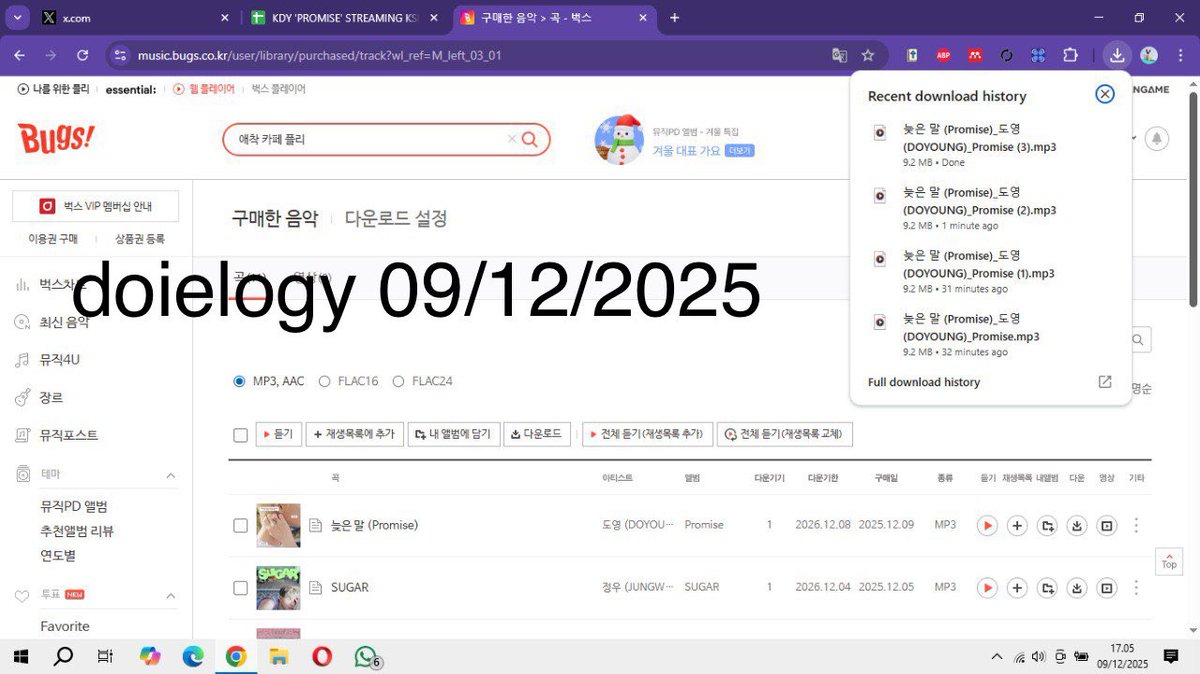Click the 늦은 말 (Promise) album thumbnail
The image size is (1200, 674).
click(278, 525)
